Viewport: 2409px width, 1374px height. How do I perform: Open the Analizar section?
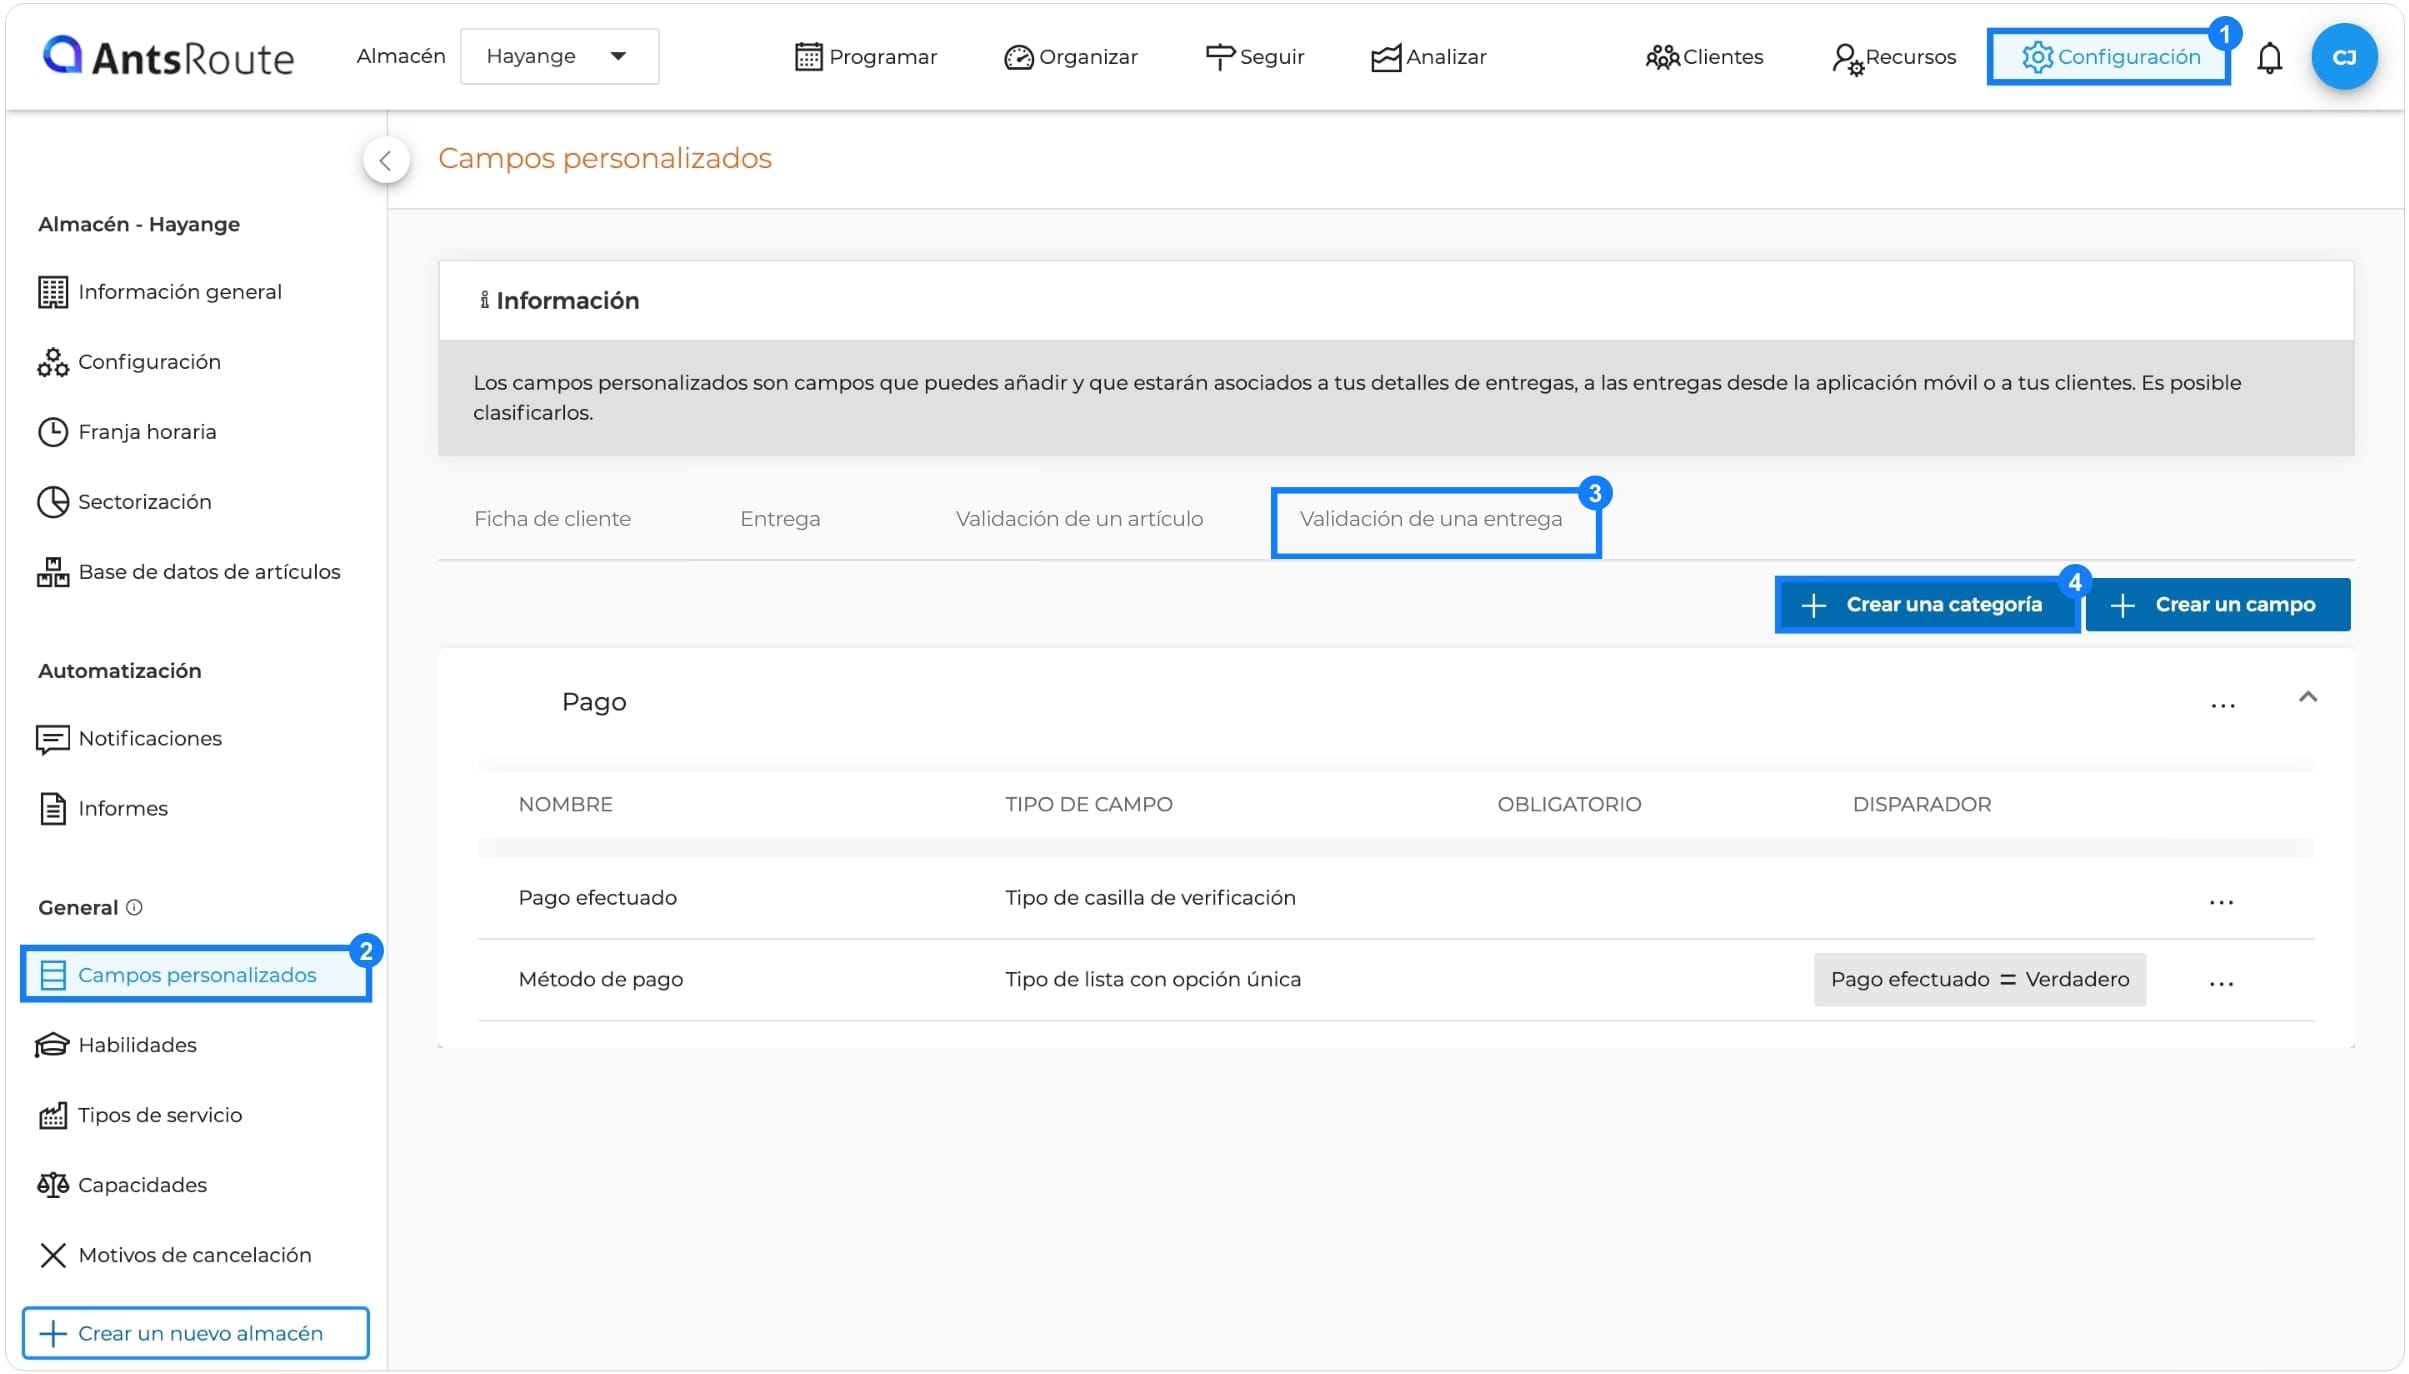click(x=1429, y=57)
